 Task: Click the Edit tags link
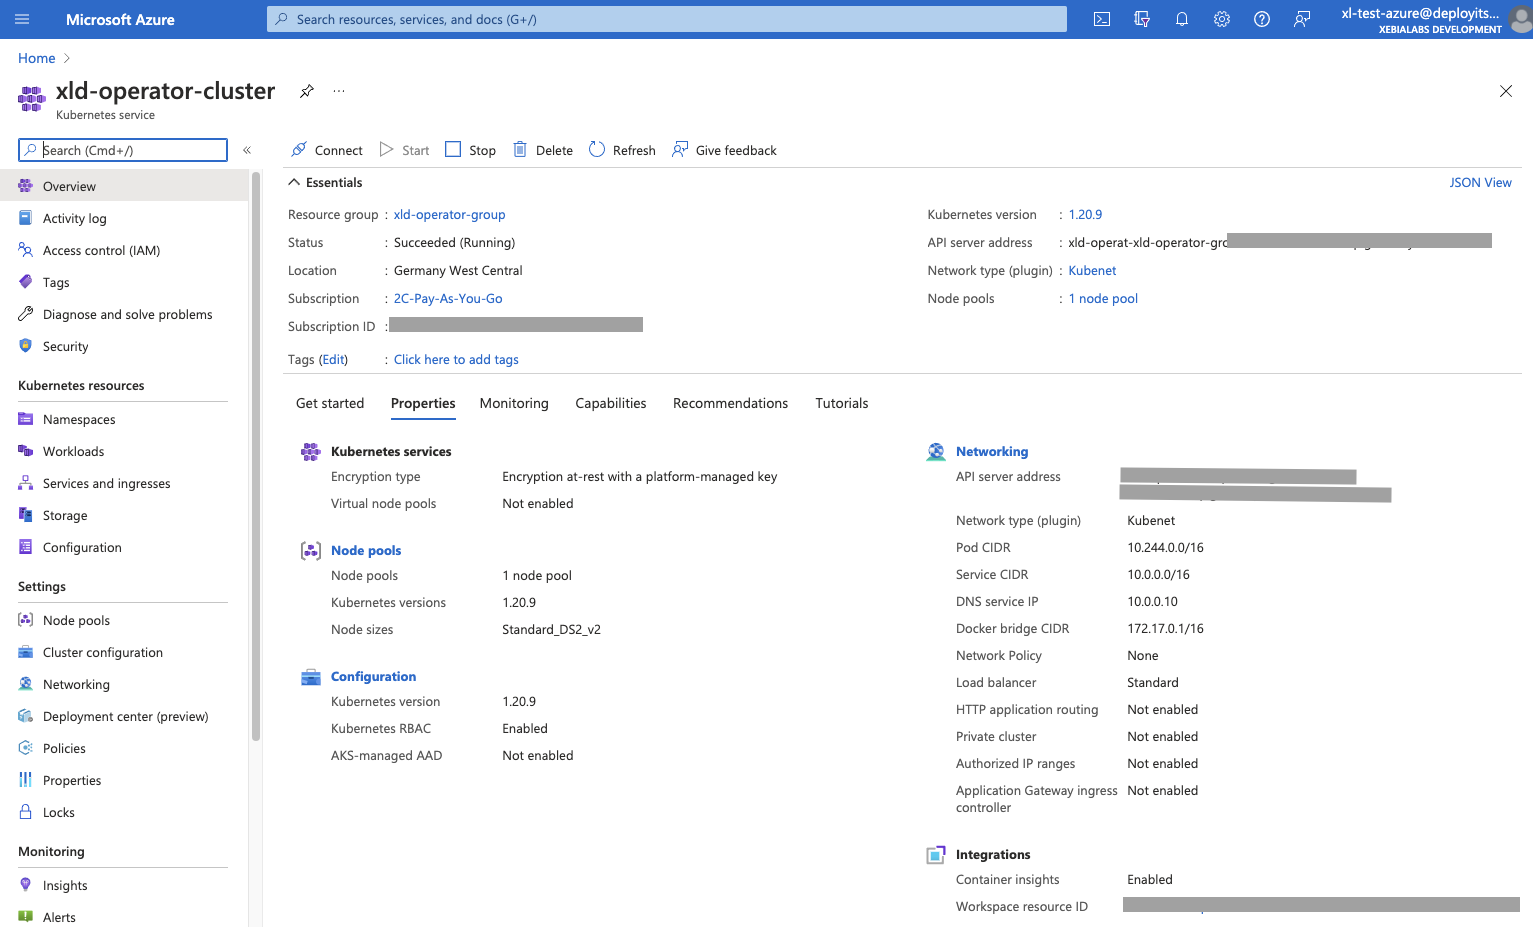pyautogui.click(x=334, y=359)
